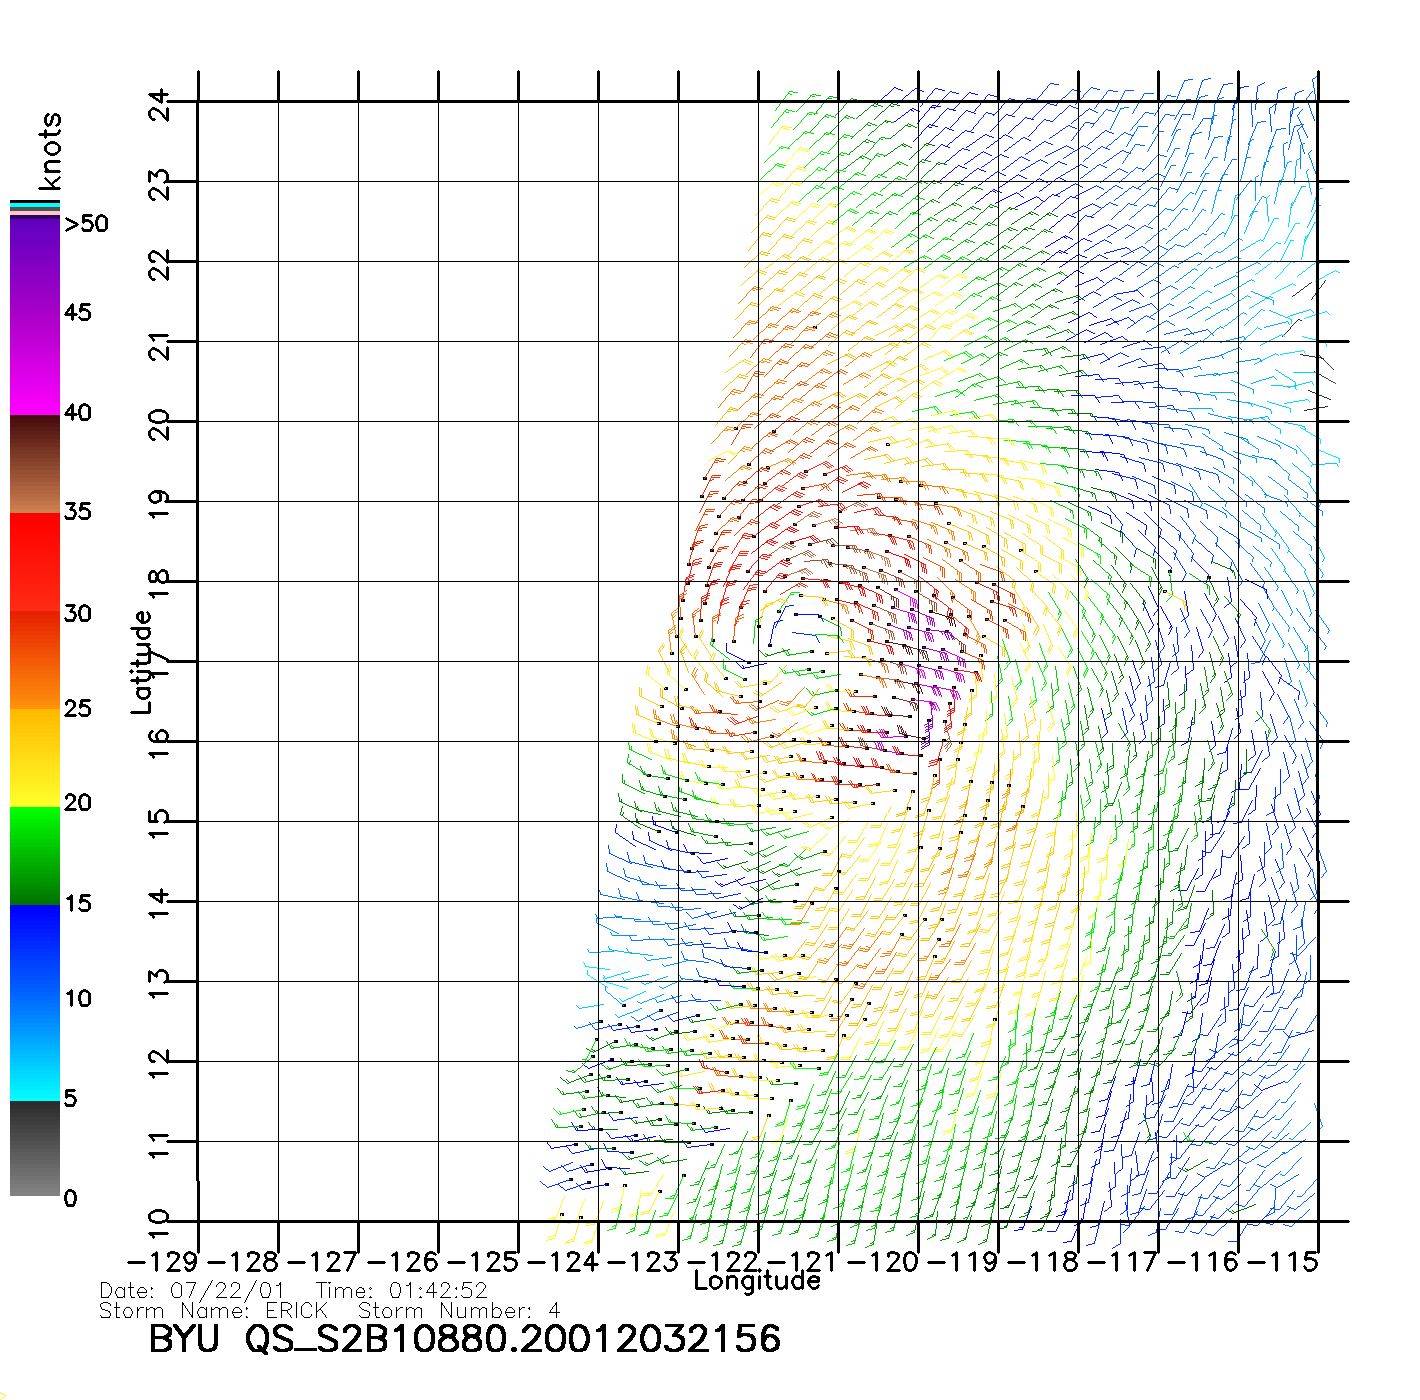The width and height of the screenshot is (1420, 1400).
Task: Click the 'Longitude' axis label
Action: tap(757, 1281)
